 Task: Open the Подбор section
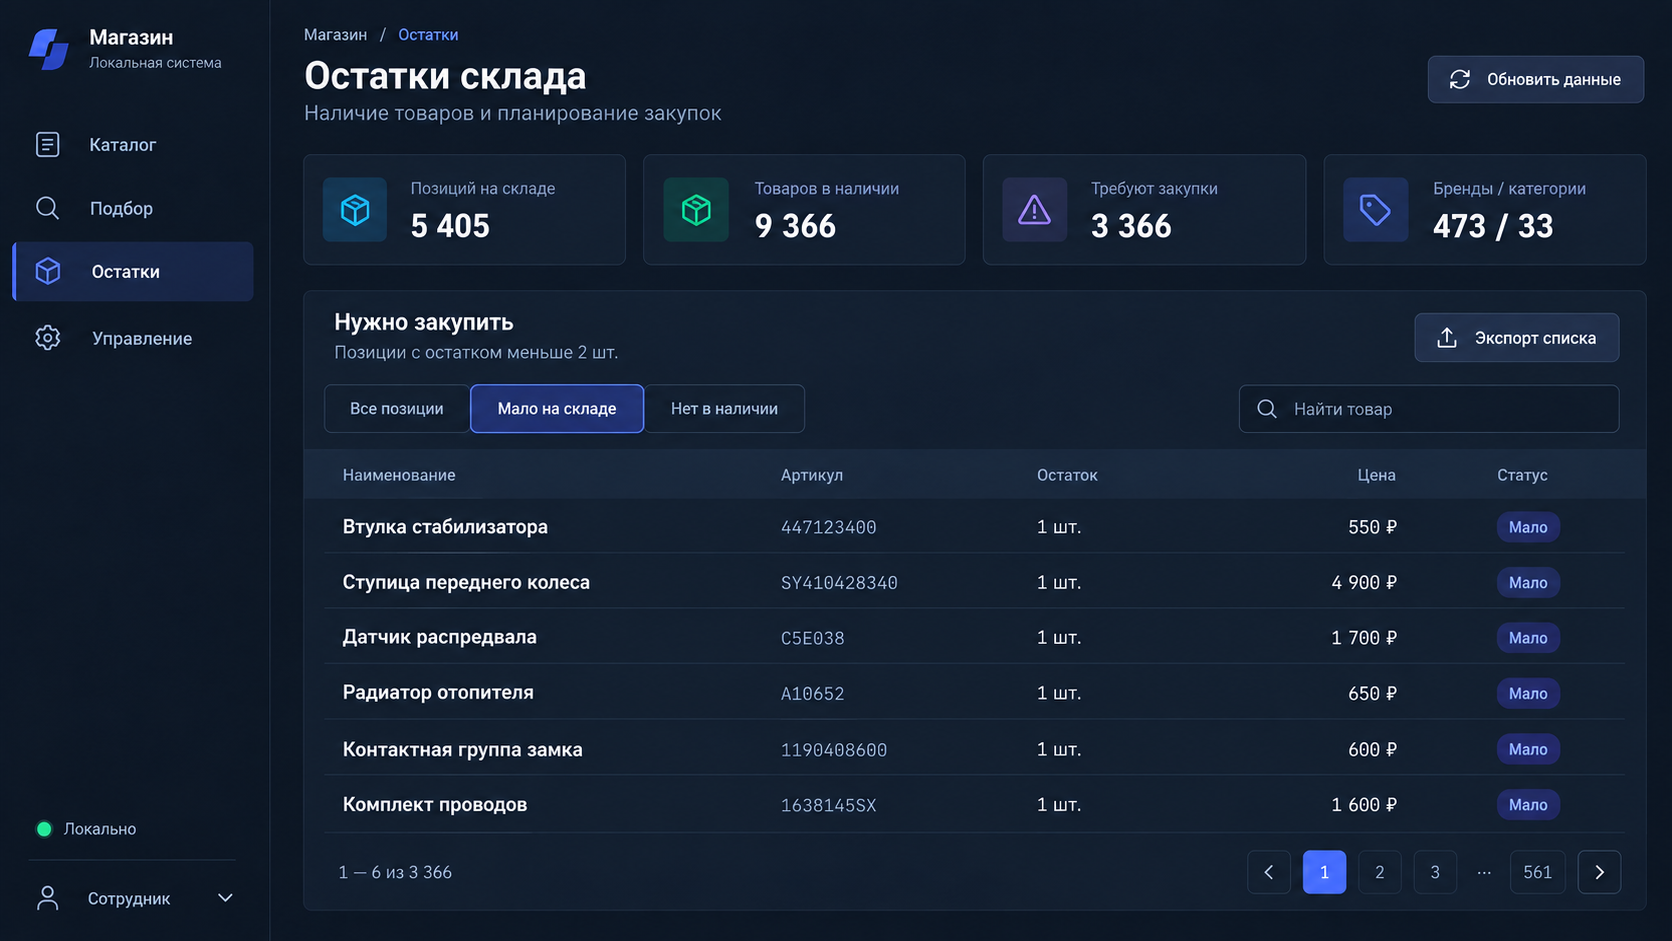[x=132, y=208]
